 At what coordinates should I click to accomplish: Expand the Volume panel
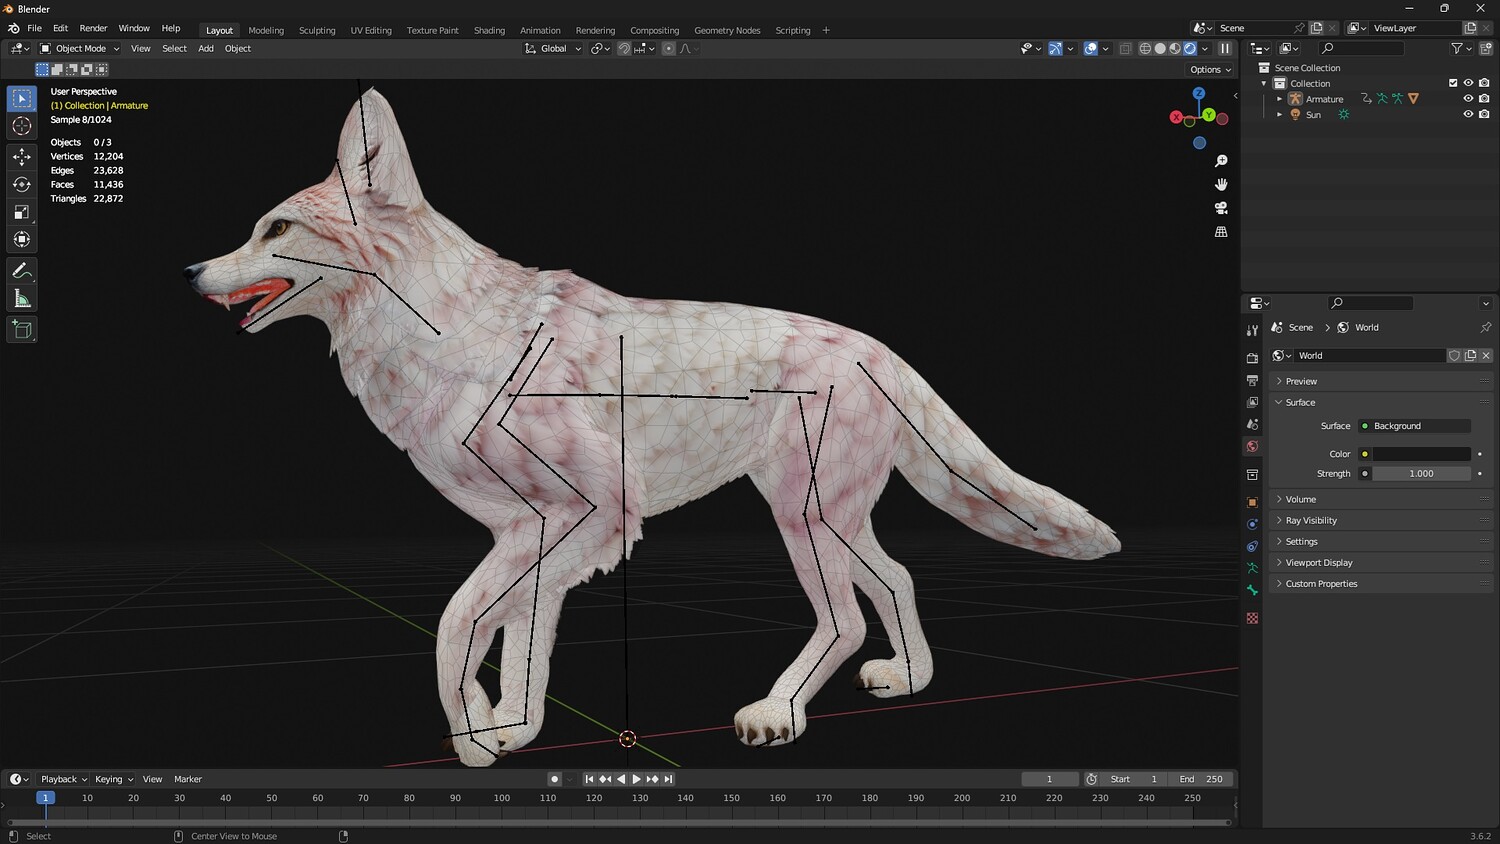point(1300,499)
